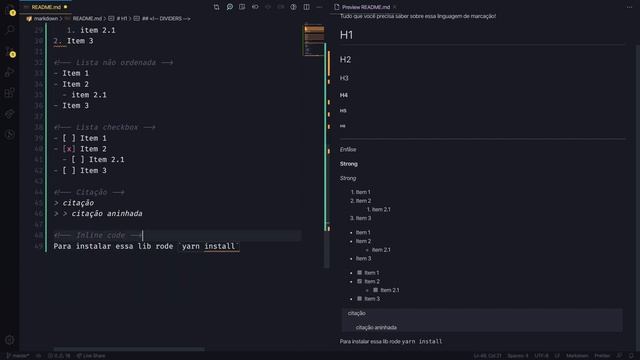Click the [x] checkbox text on line 40

[x=69, y=149]
